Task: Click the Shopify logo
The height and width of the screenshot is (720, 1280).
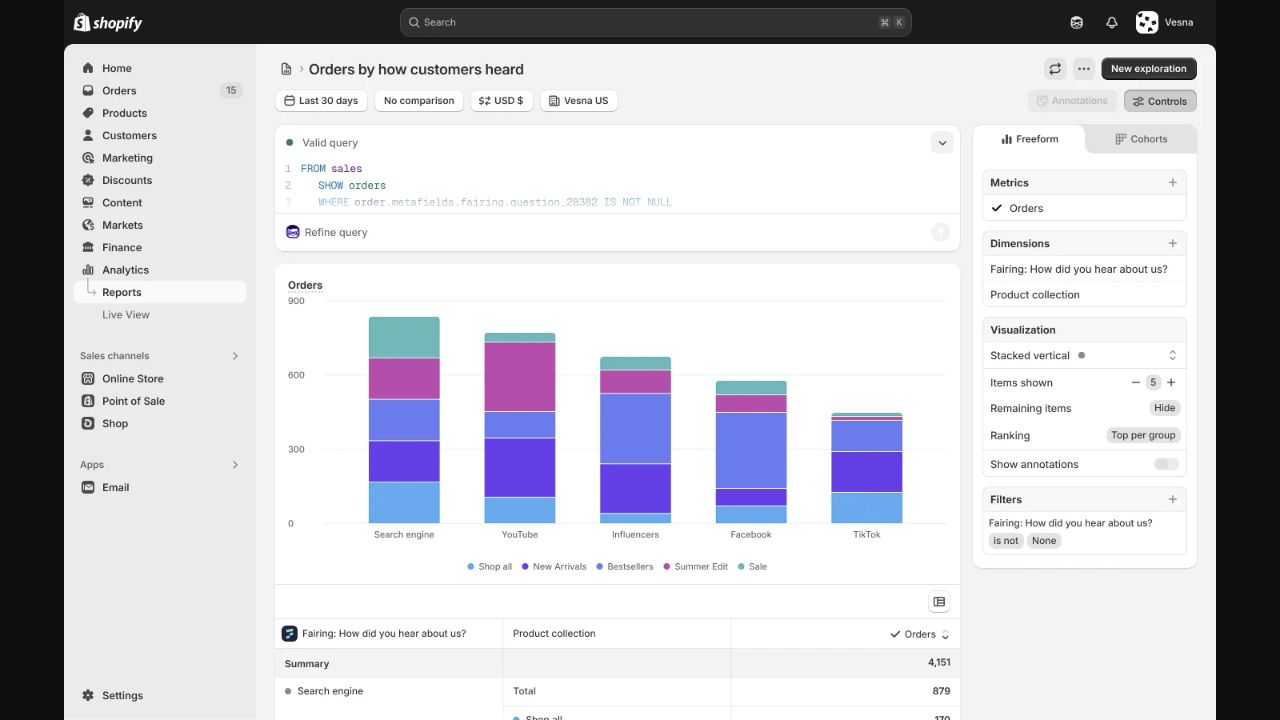Action: [108, 22]
